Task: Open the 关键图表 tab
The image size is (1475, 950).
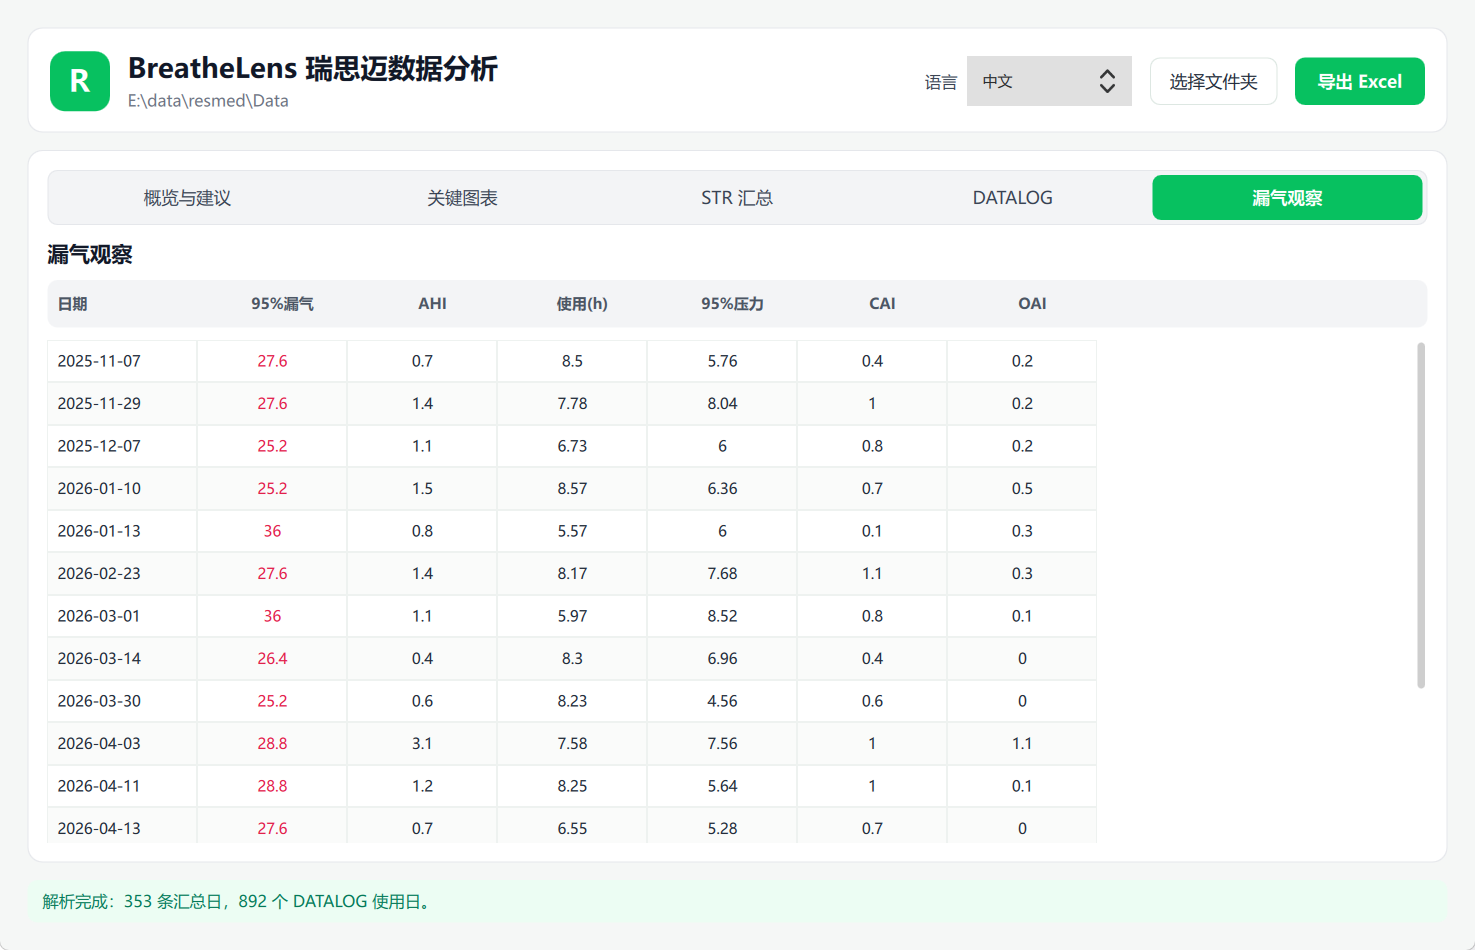Action: point(462,198)
